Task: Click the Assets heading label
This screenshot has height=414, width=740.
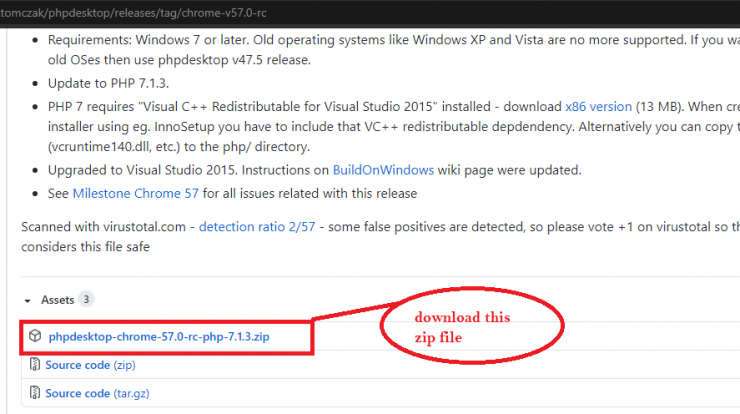Action: pos(58,300)
